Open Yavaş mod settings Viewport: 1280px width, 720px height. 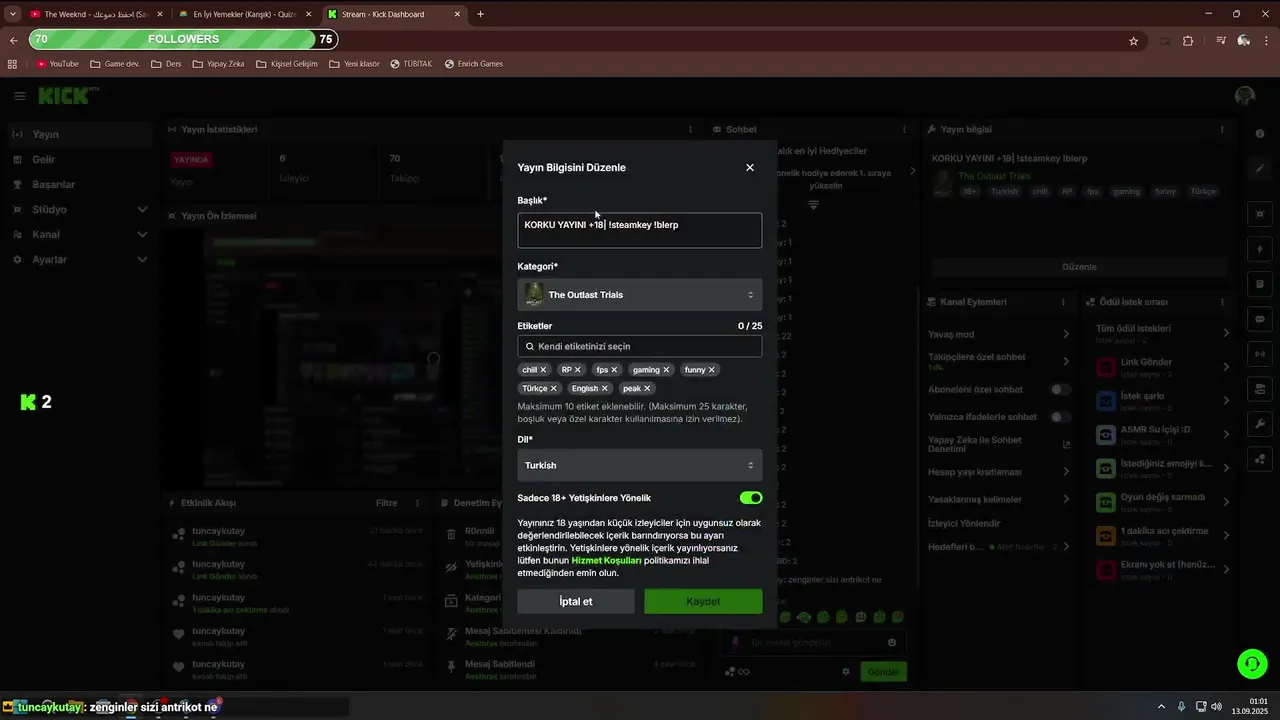[x=1000, y=334]
